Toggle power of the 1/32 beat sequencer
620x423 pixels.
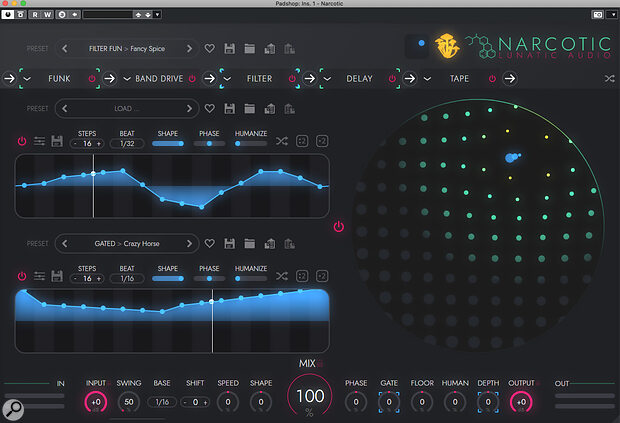point(22,141)
